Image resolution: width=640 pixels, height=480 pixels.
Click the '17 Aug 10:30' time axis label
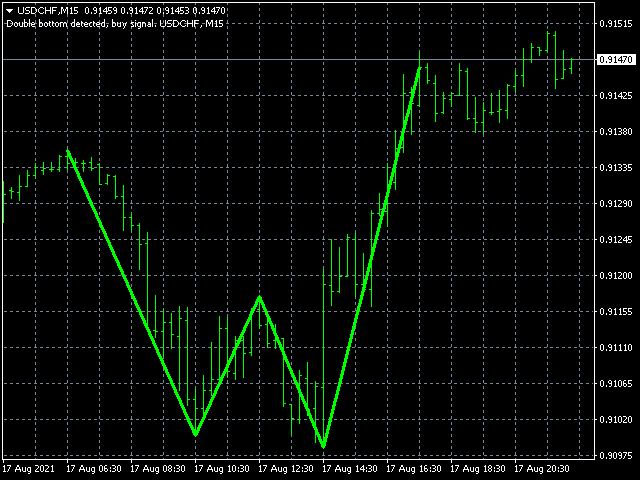coord(222,469)
